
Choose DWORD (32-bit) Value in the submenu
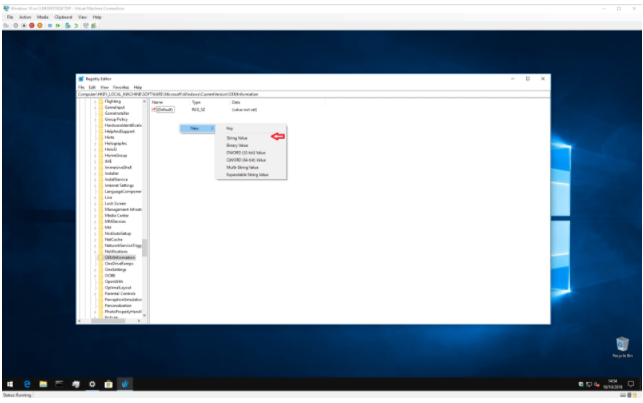pos(251,153)
